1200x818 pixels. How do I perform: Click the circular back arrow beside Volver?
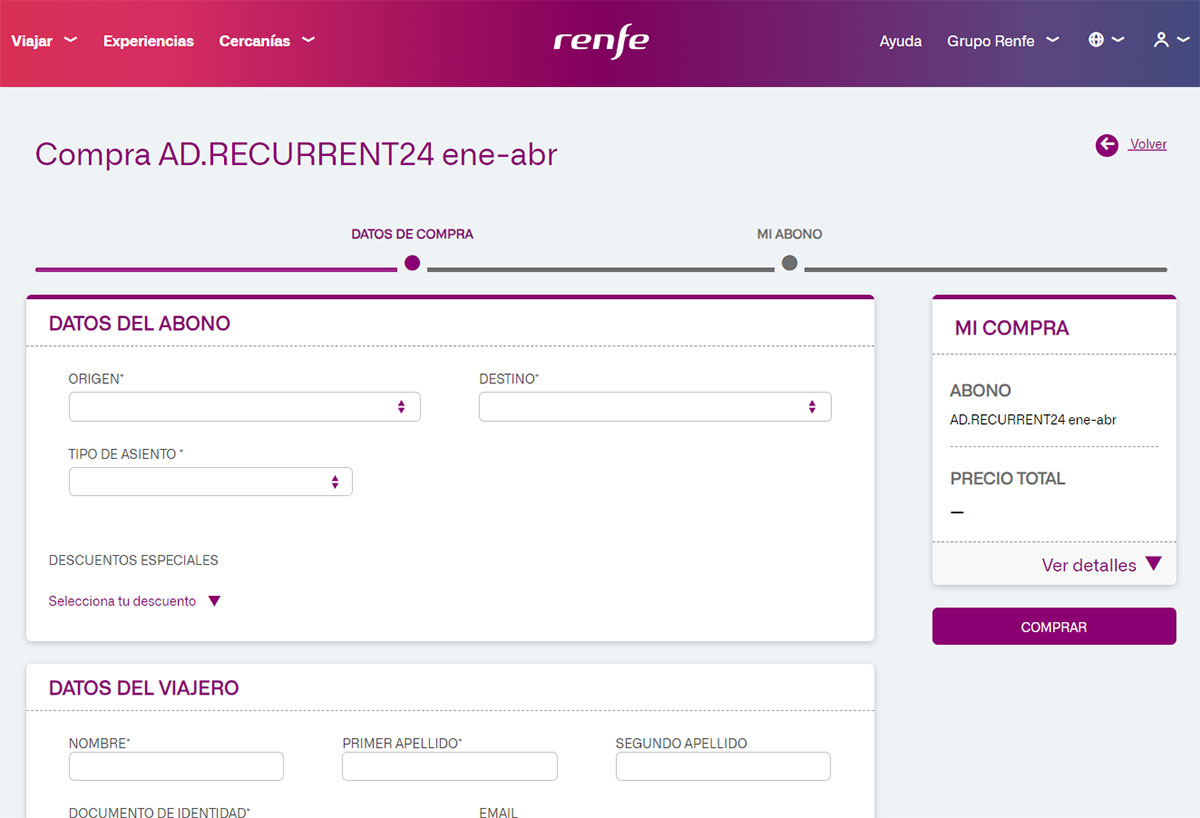[x=1106, y=144]
